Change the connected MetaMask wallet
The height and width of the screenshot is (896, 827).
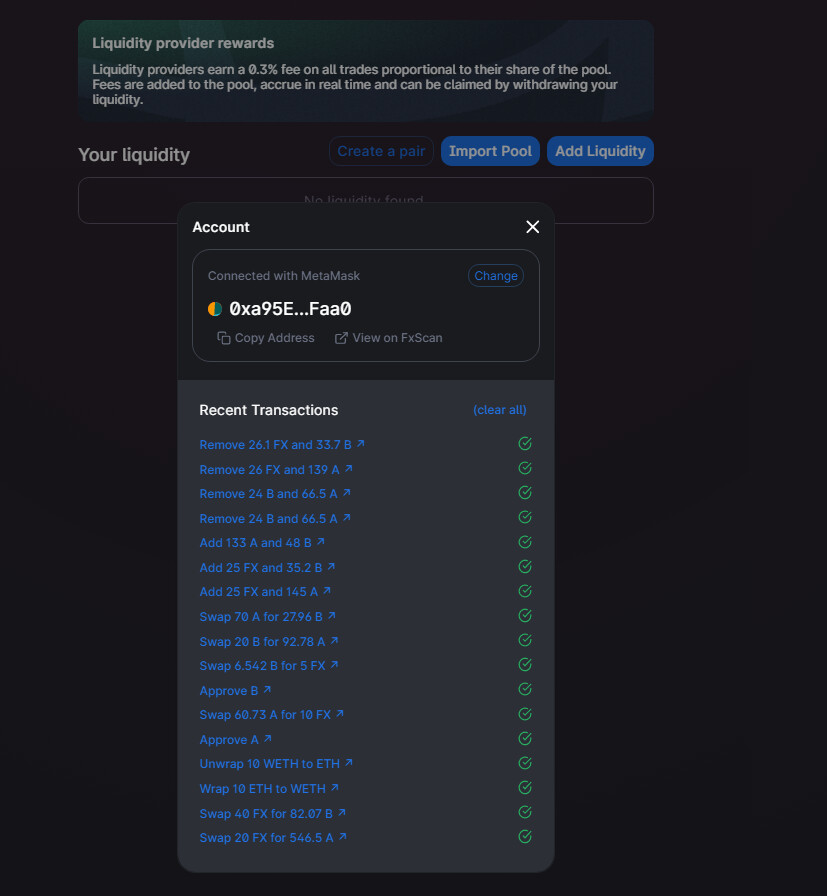pos(496,275)
